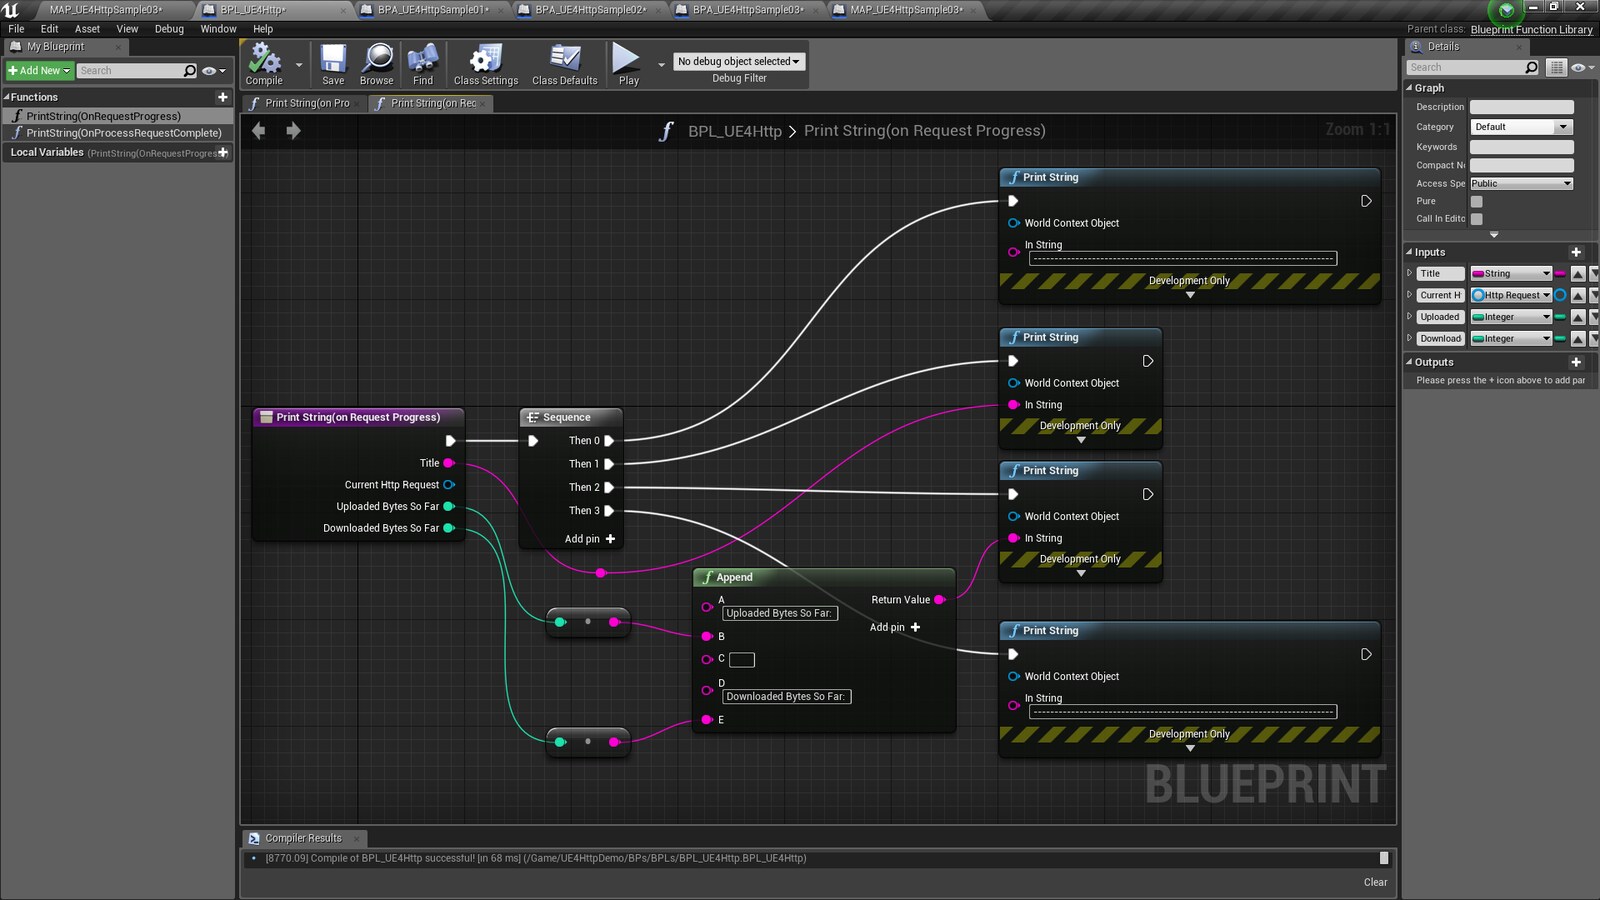
Task: Switch to the MAP_UE4HttpSample03 first tab
Action: pyautogui.click(x=105, y=10)
